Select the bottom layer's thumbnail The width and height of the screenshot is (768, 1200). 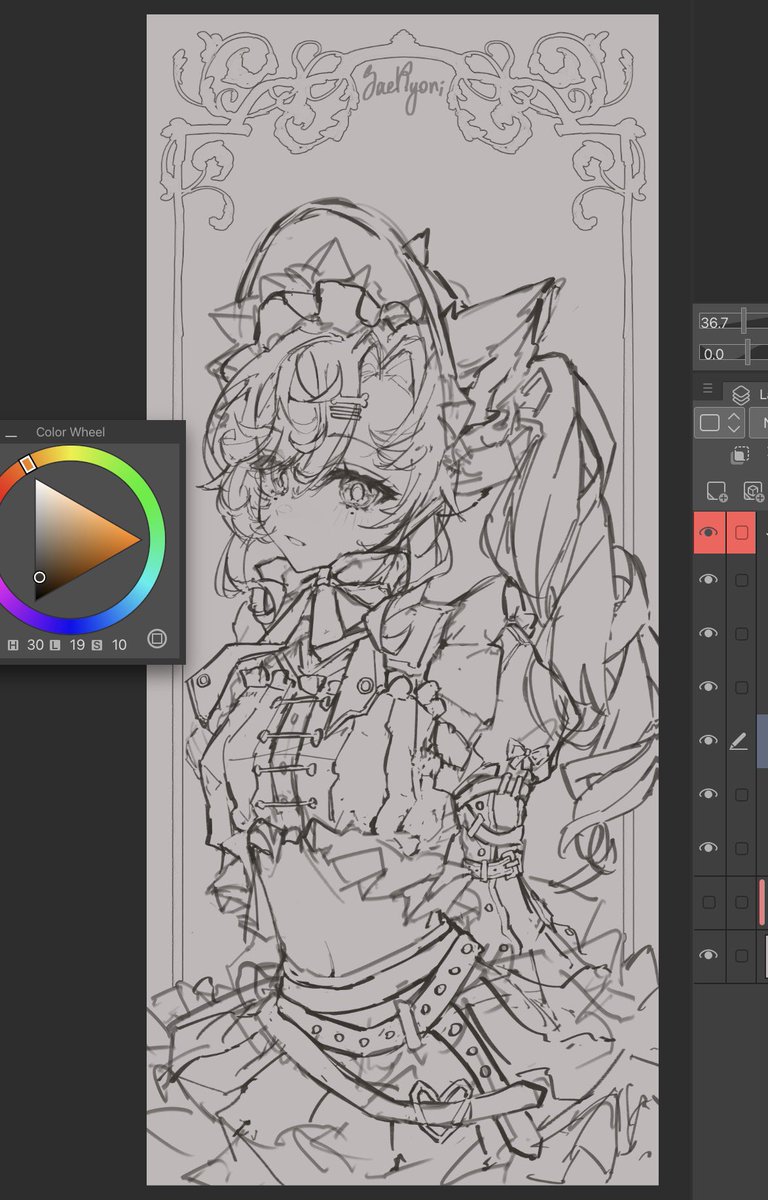[x=766, y=956]
